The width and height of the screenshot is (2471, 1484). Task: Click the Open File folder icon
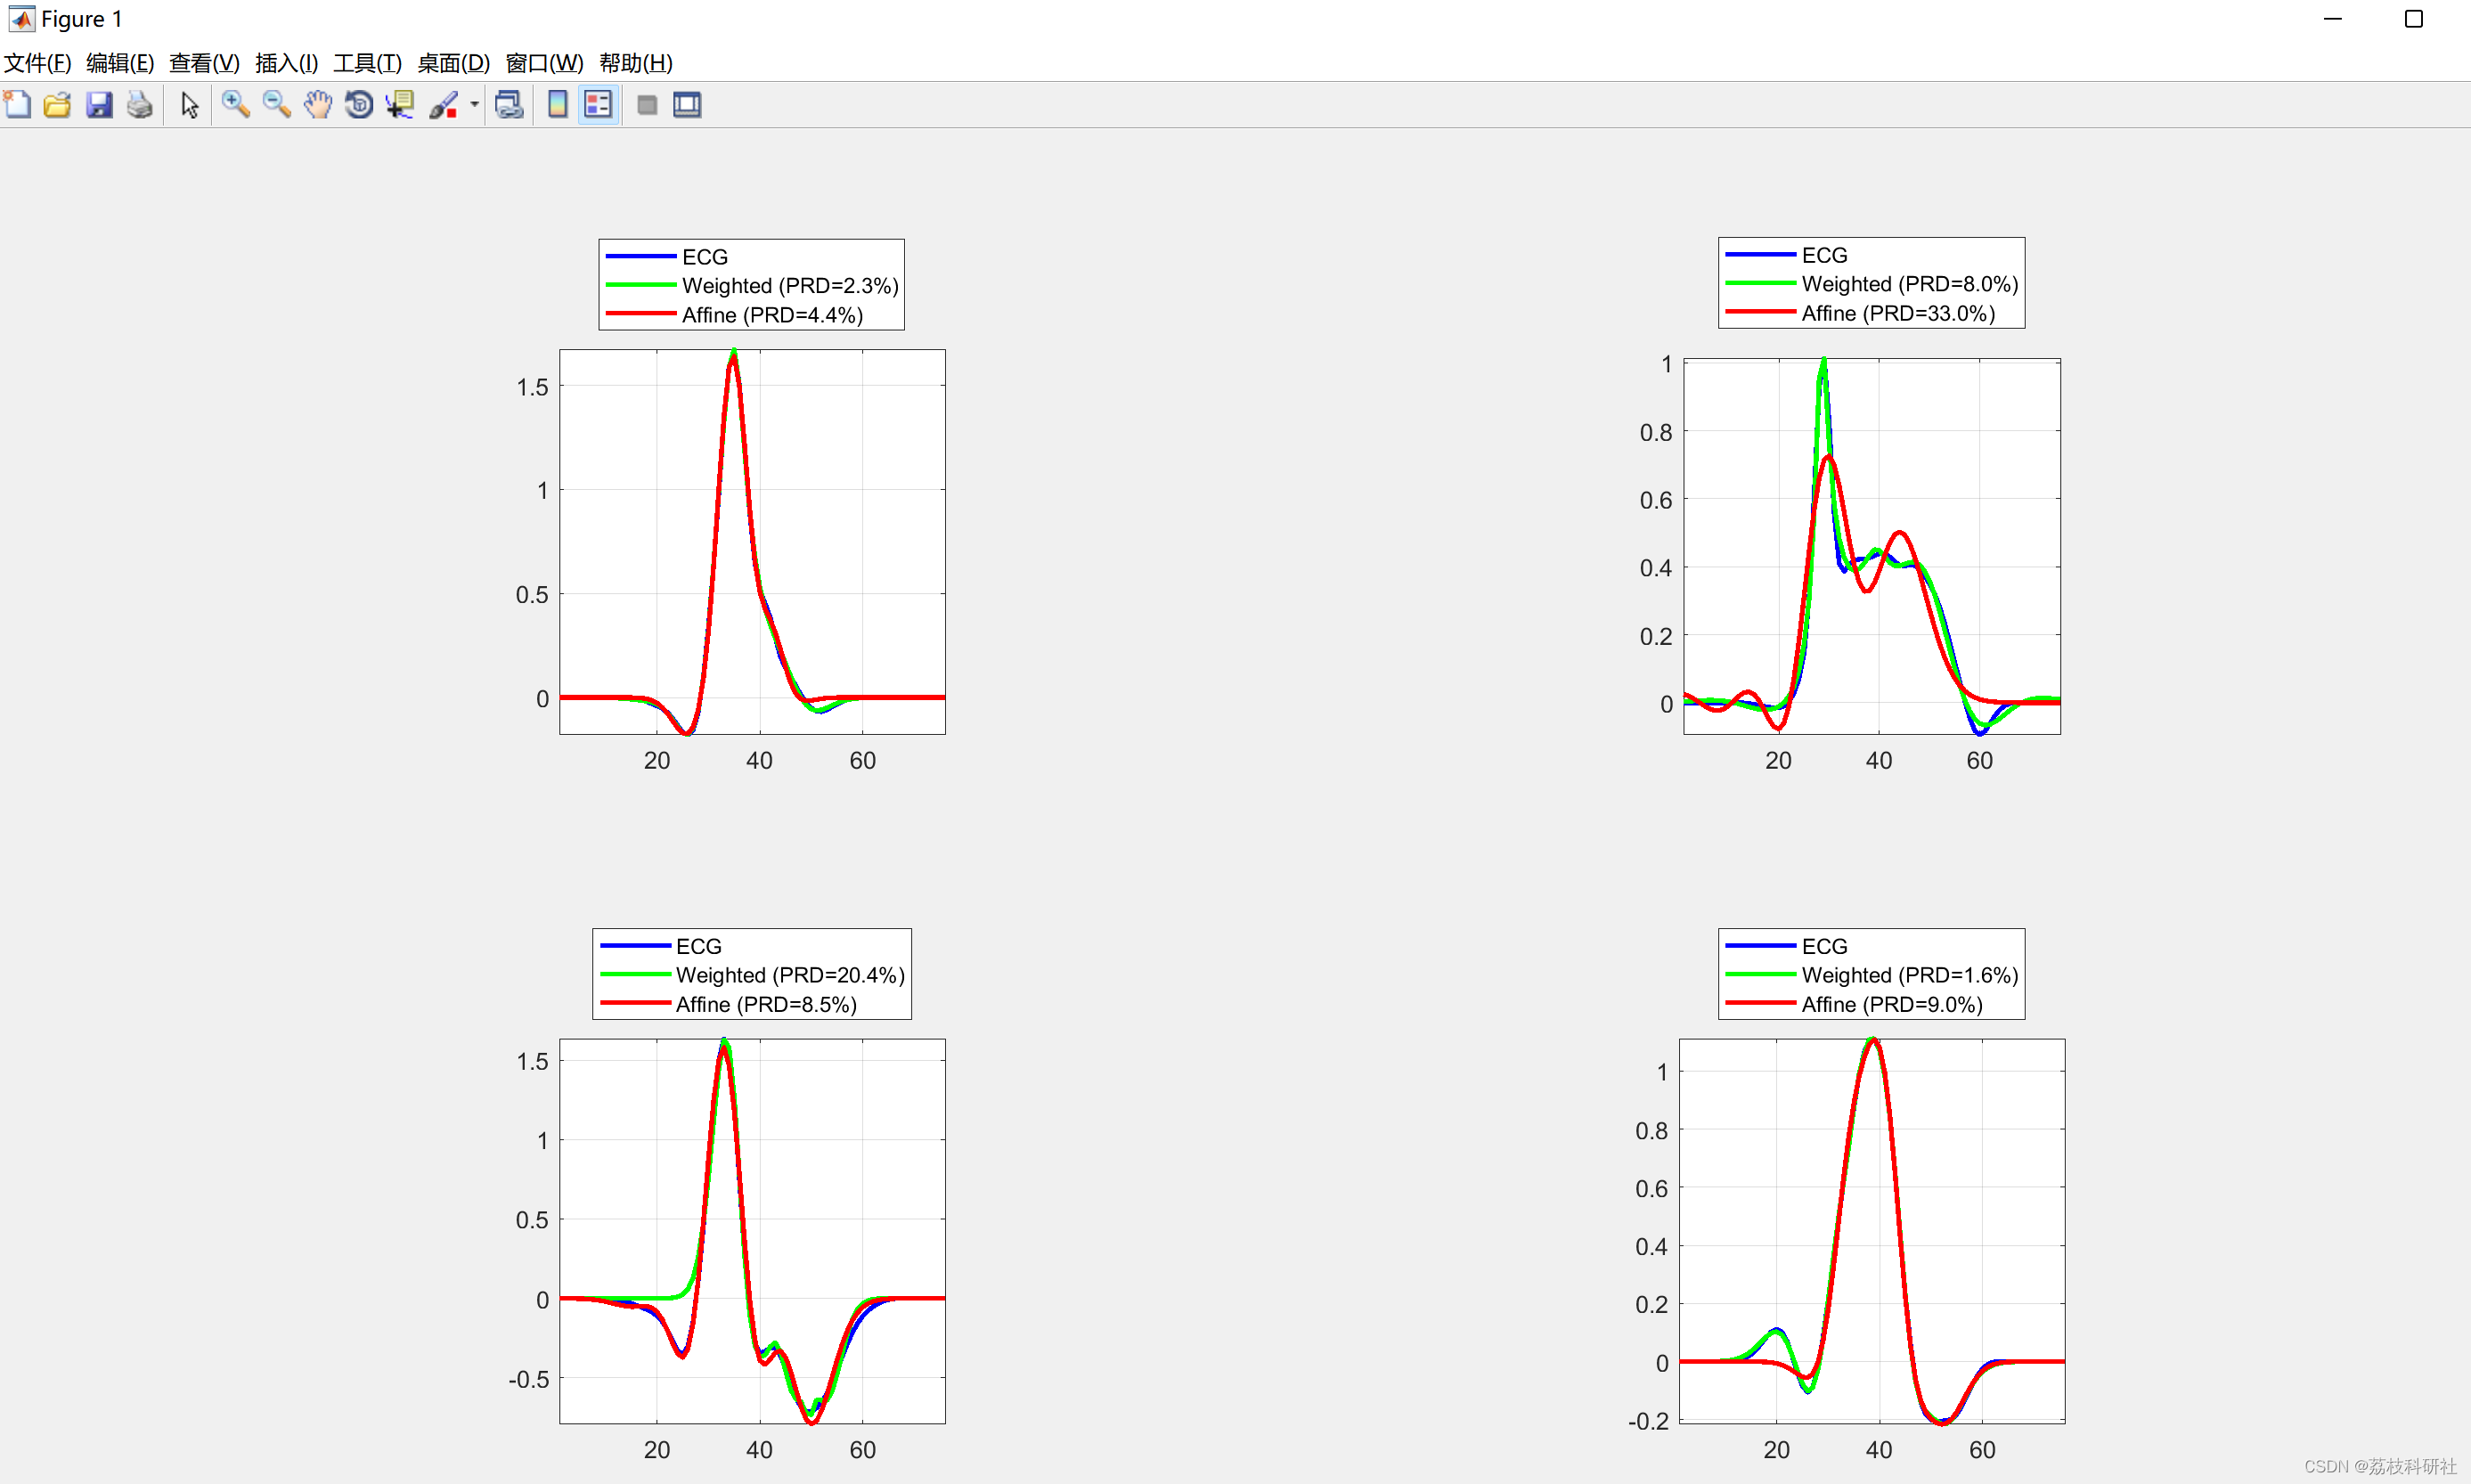[x=57, y=105]
